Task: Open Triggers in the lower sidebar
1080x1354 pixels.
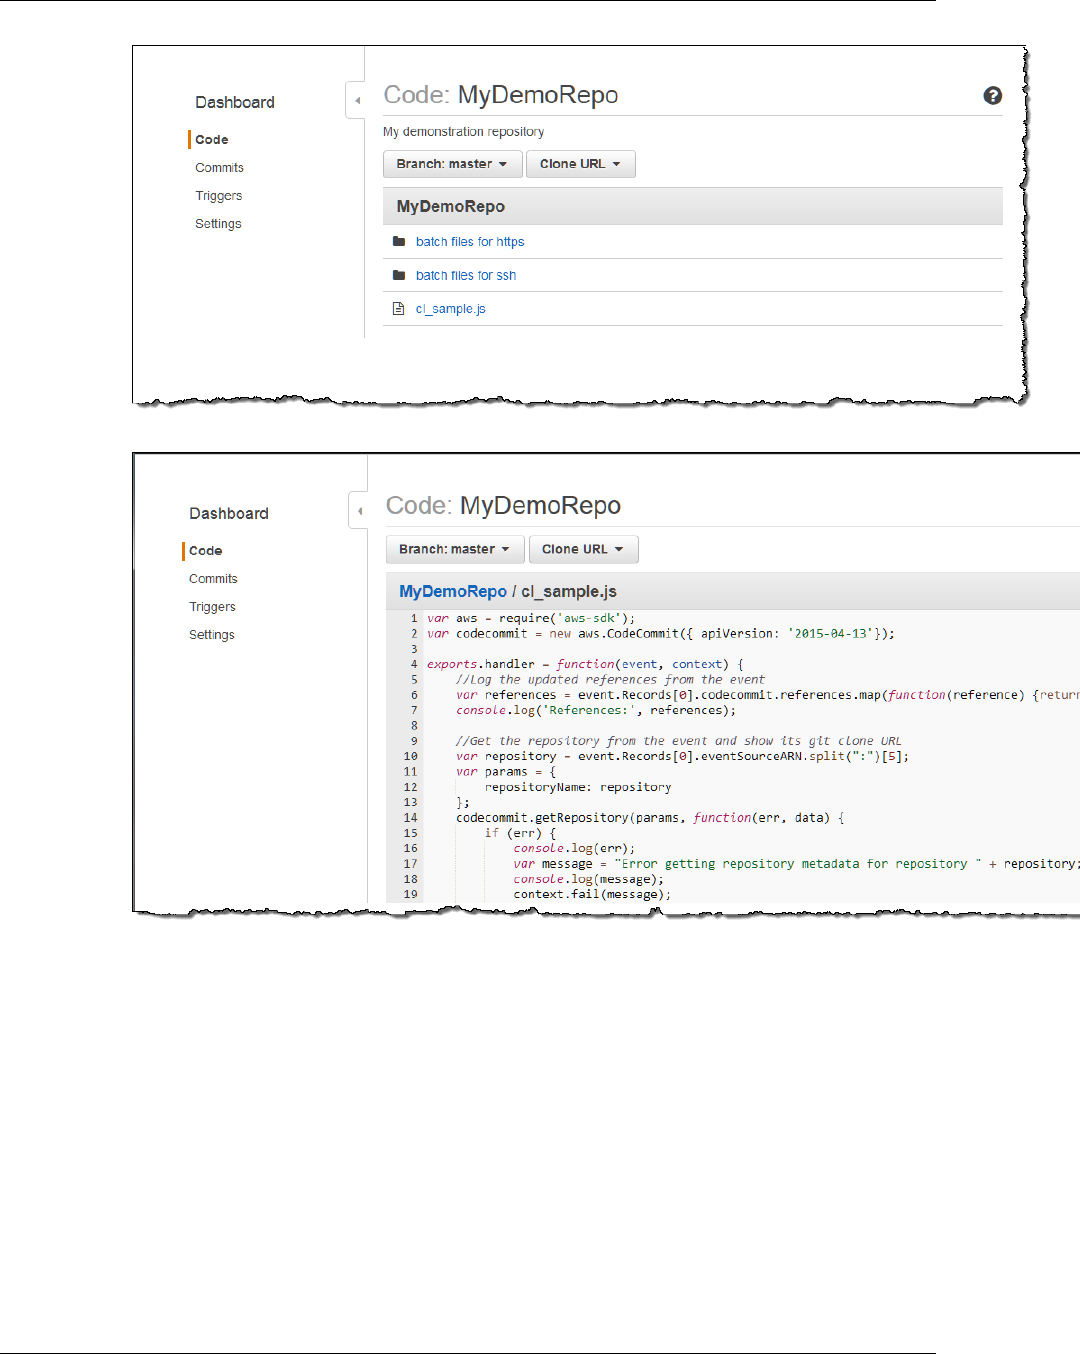Action: coord(213,607)
